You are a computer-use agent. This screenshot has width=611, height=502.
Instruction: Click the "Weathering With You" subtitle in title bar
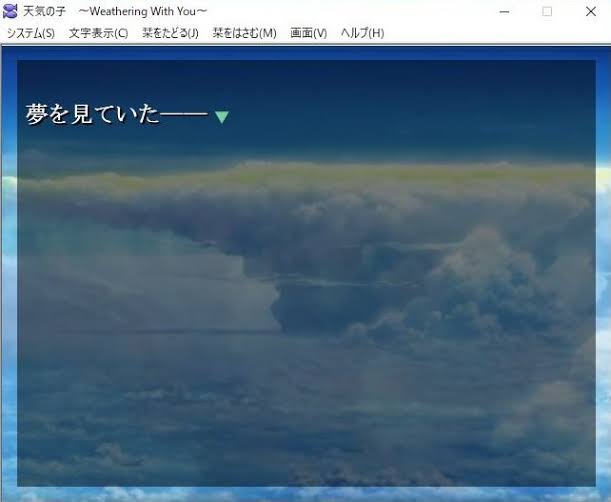143,11
